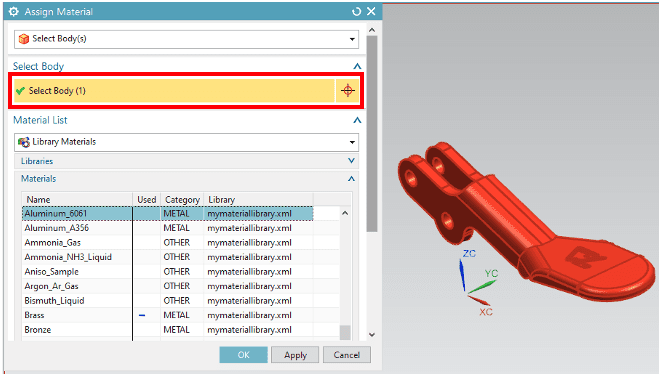The width and height of the screenshot is (663, 379).
Task: Collapse the Material List section
Action: [357, 121]
